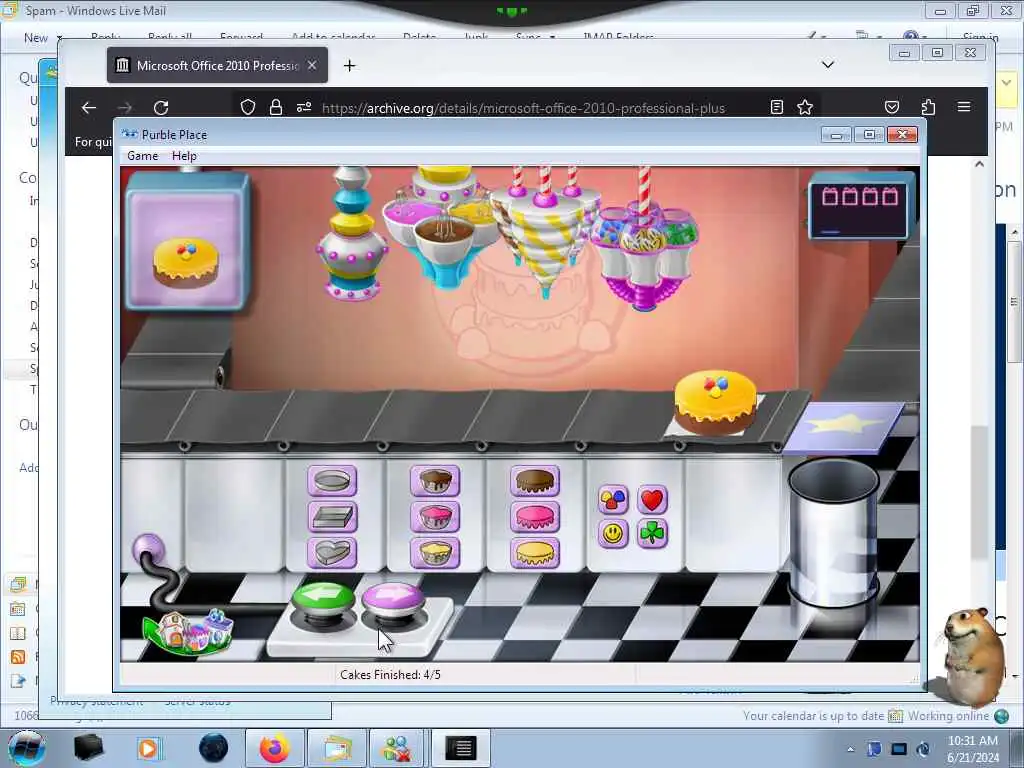
Task: Open Windows Live Mail from the taskbar
Action: point(336,748)
